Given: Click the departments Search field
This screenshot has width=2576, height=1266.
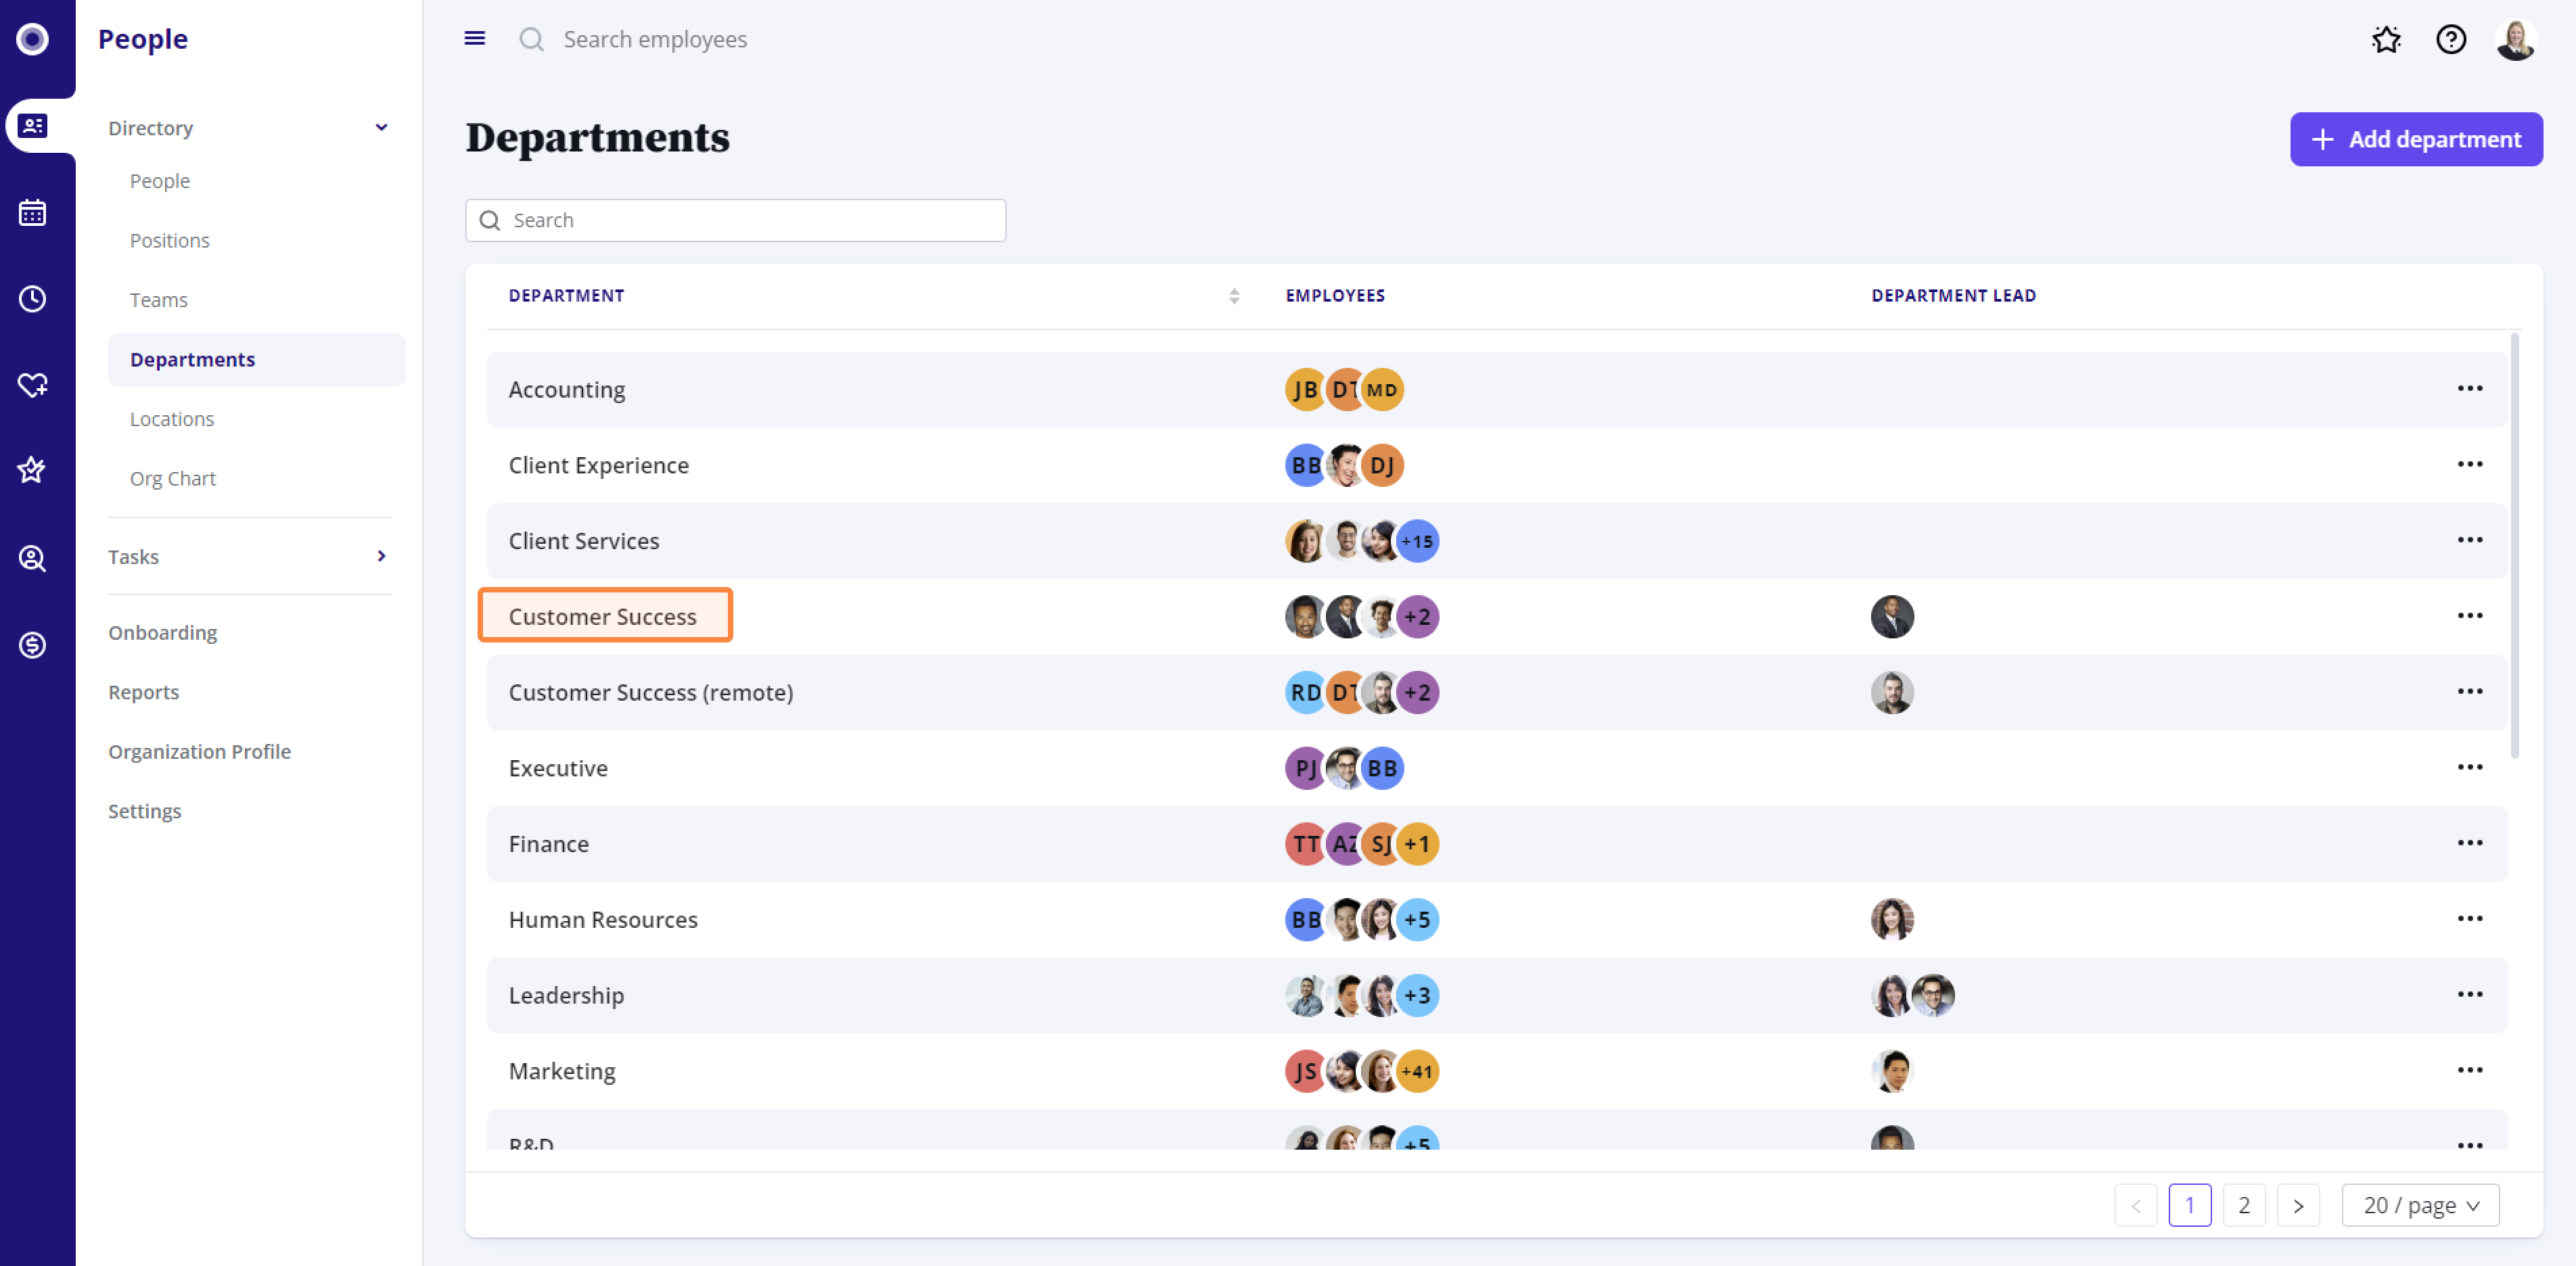Looking at the screenshot, I should pyautogui.click(x=735, y=220).
